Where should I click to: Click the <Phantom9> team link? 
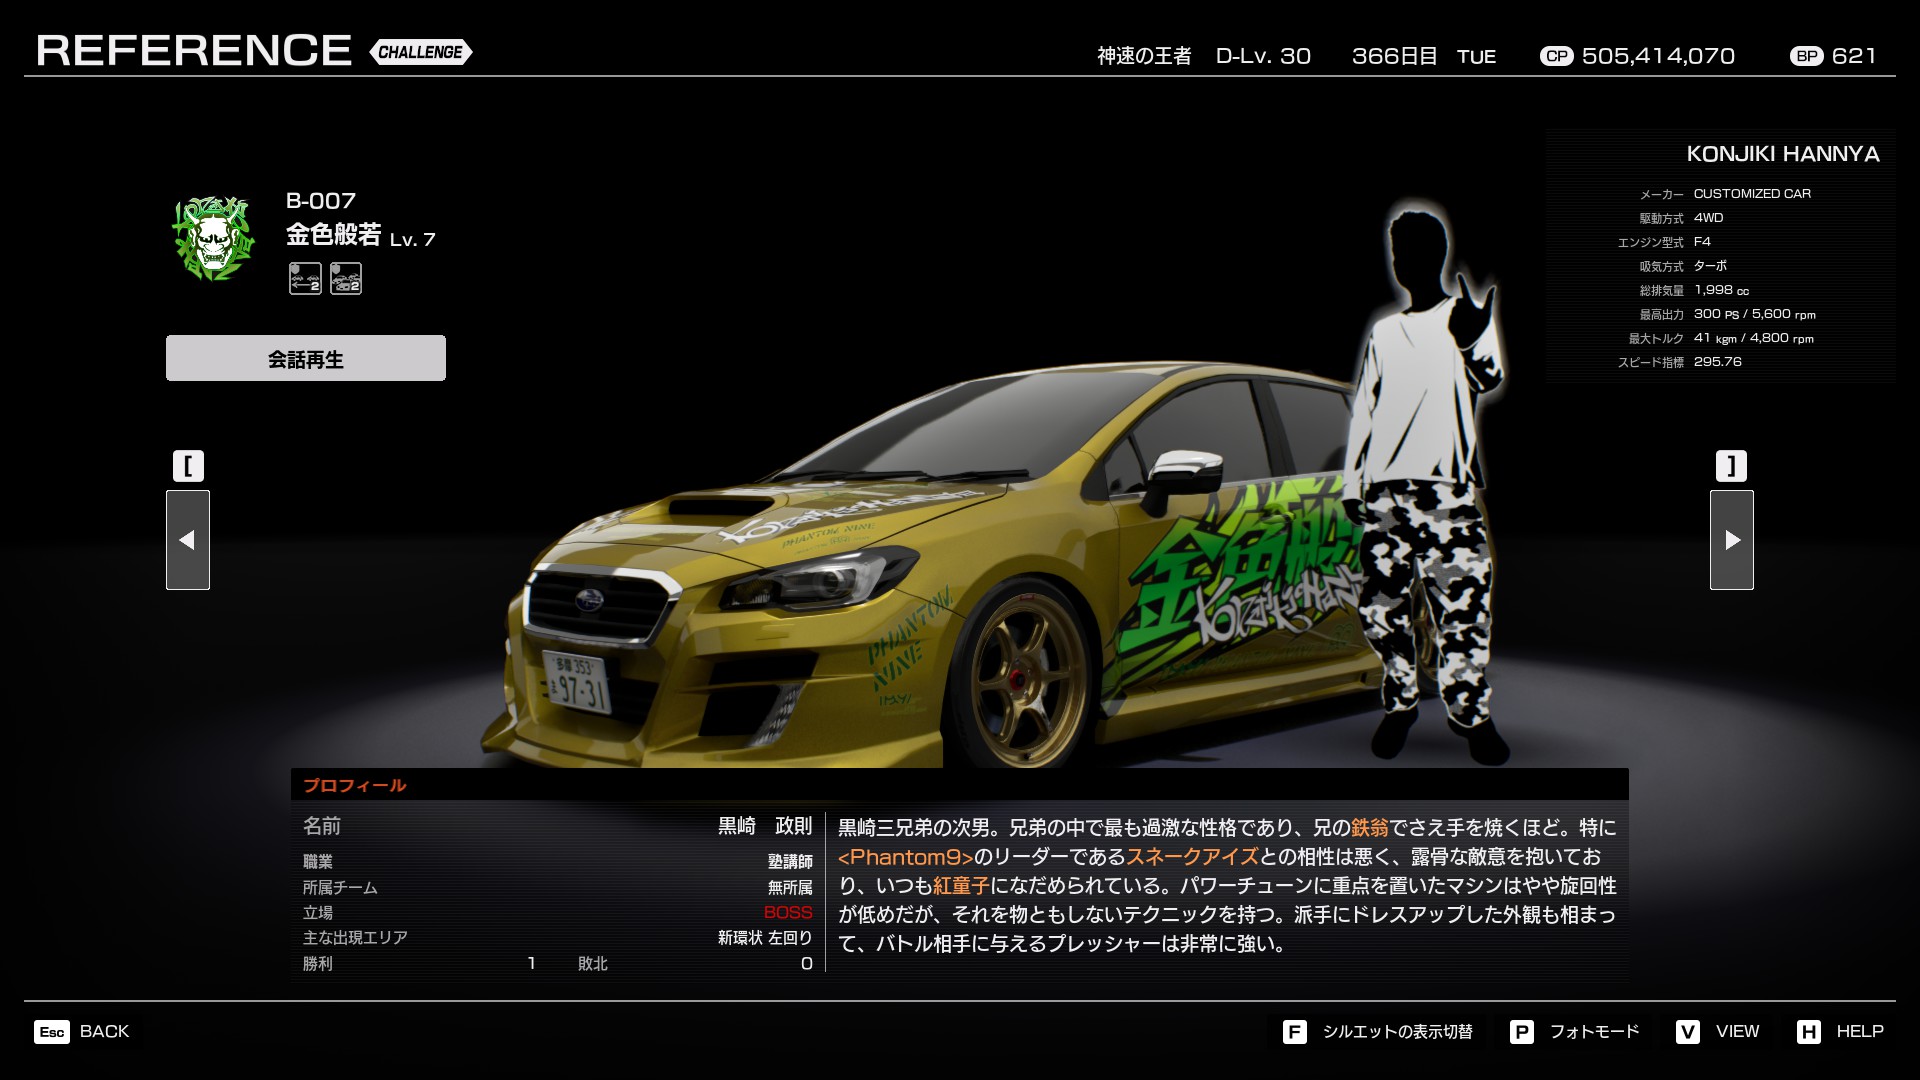point(905,857)
